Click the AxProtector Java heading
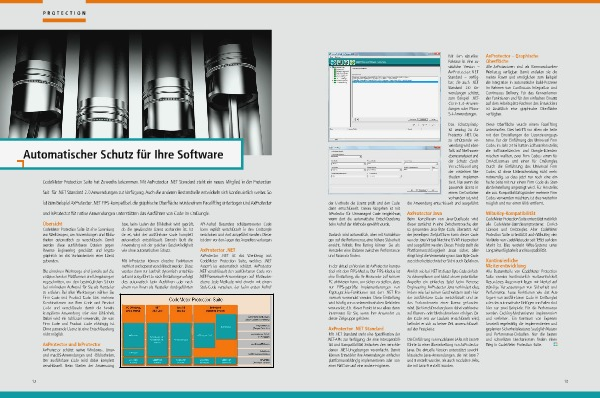 pyautogui.click(x=424, y=213)
